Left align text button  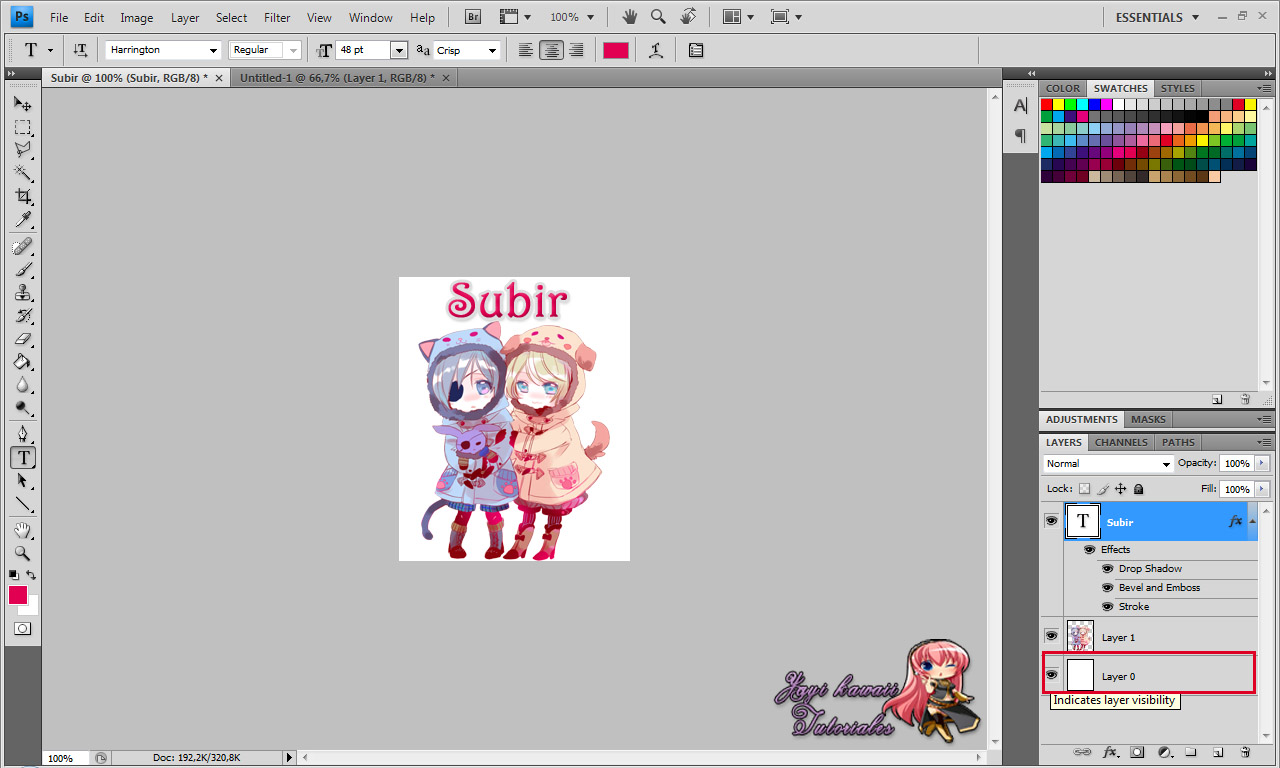coord(527,50)
